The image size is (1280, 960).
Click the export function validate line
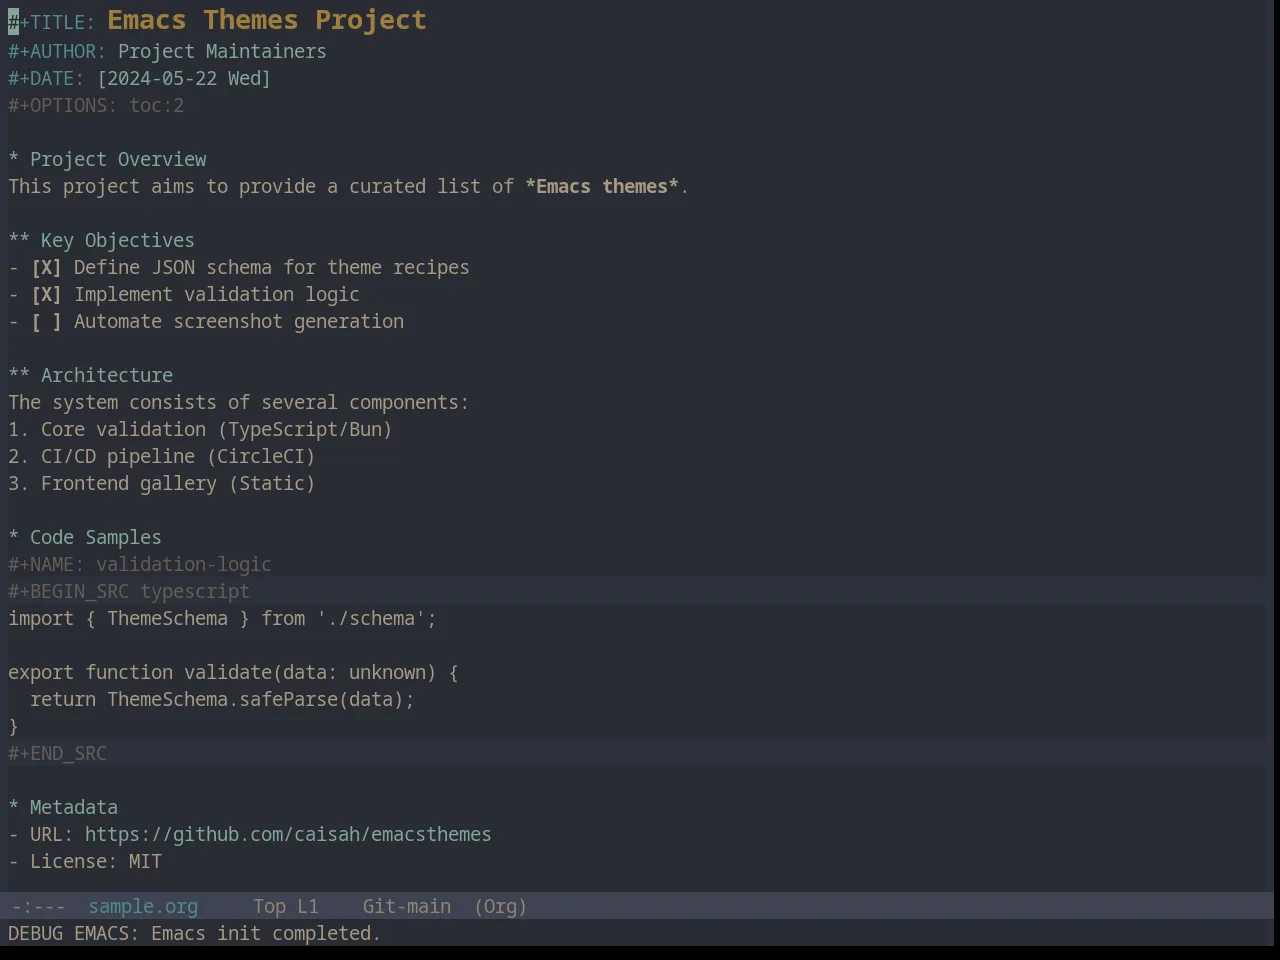click(233, 673)
